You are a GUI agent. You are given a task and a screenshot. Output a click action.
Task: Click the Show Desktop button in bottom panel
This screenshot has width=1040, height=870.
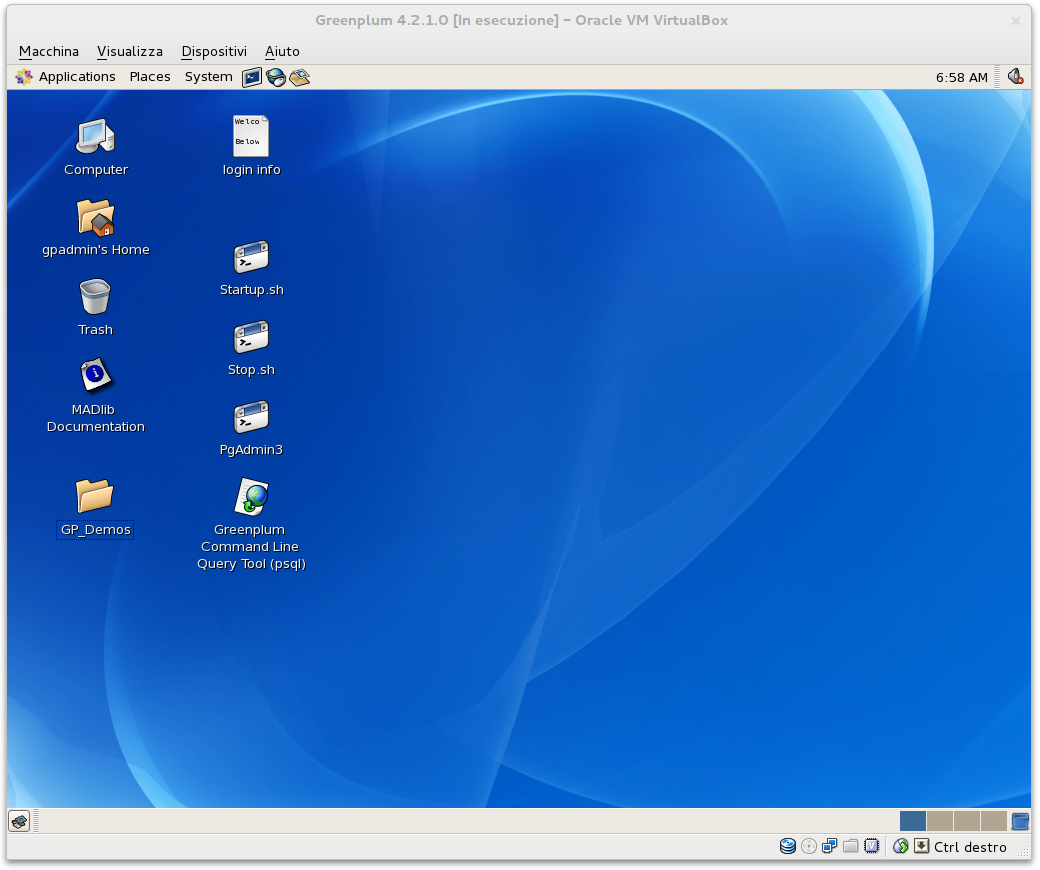coord(19,821)
